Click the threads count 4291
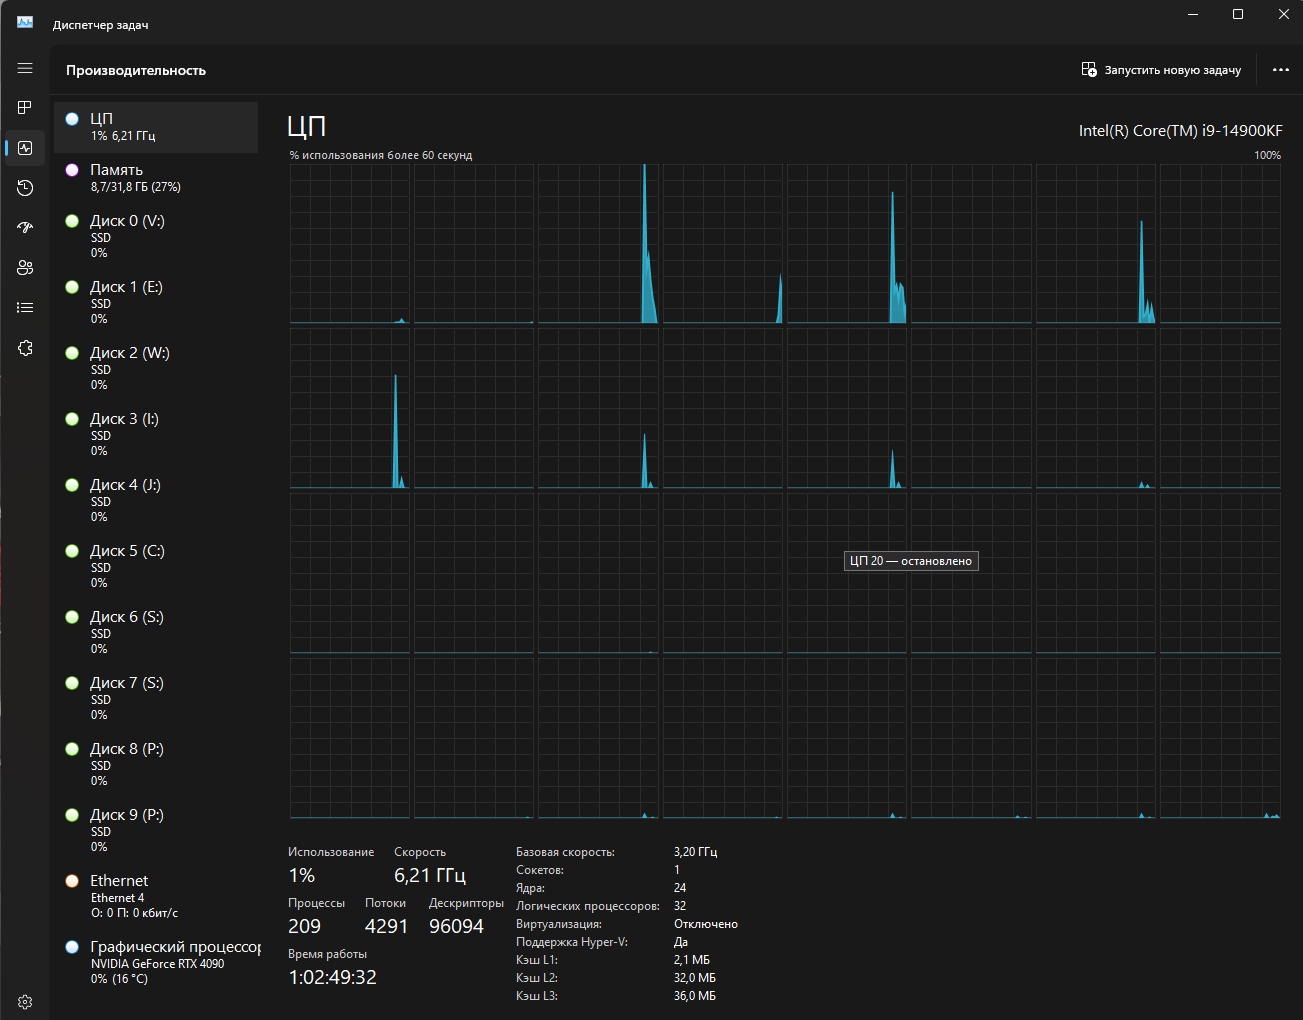Screen dimensions: 1303x1020 click(x=386, y=926)
